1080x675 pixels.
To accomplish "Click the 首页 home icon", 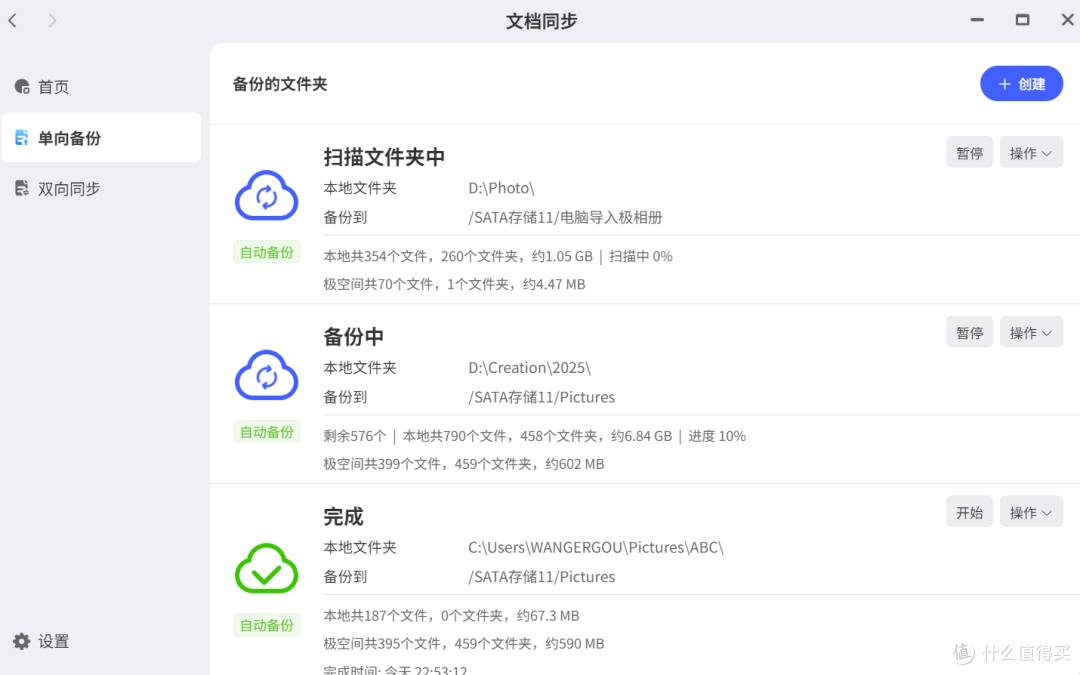I will (22, 87).
